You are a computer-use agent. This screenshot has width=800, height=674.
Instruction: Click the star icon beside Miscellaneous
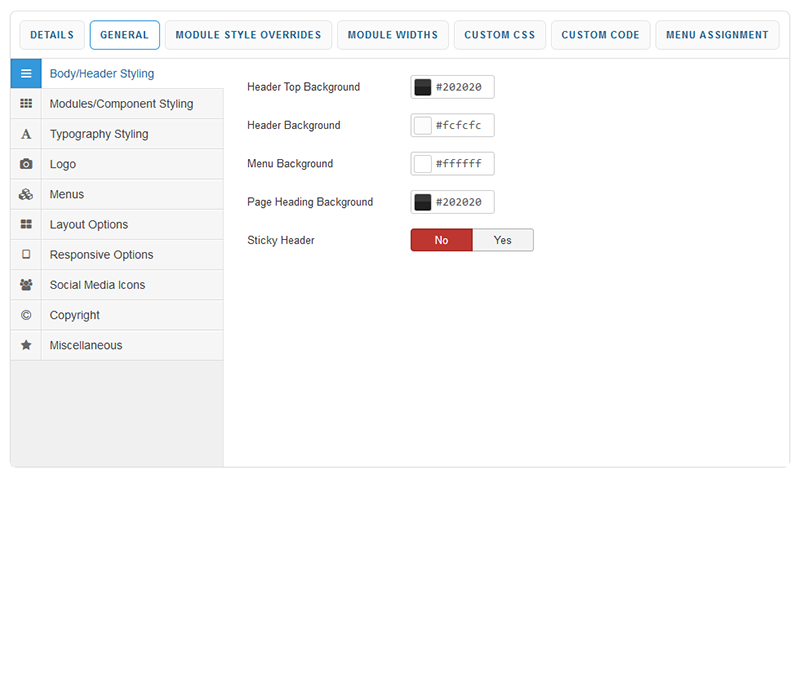[26, 345]
